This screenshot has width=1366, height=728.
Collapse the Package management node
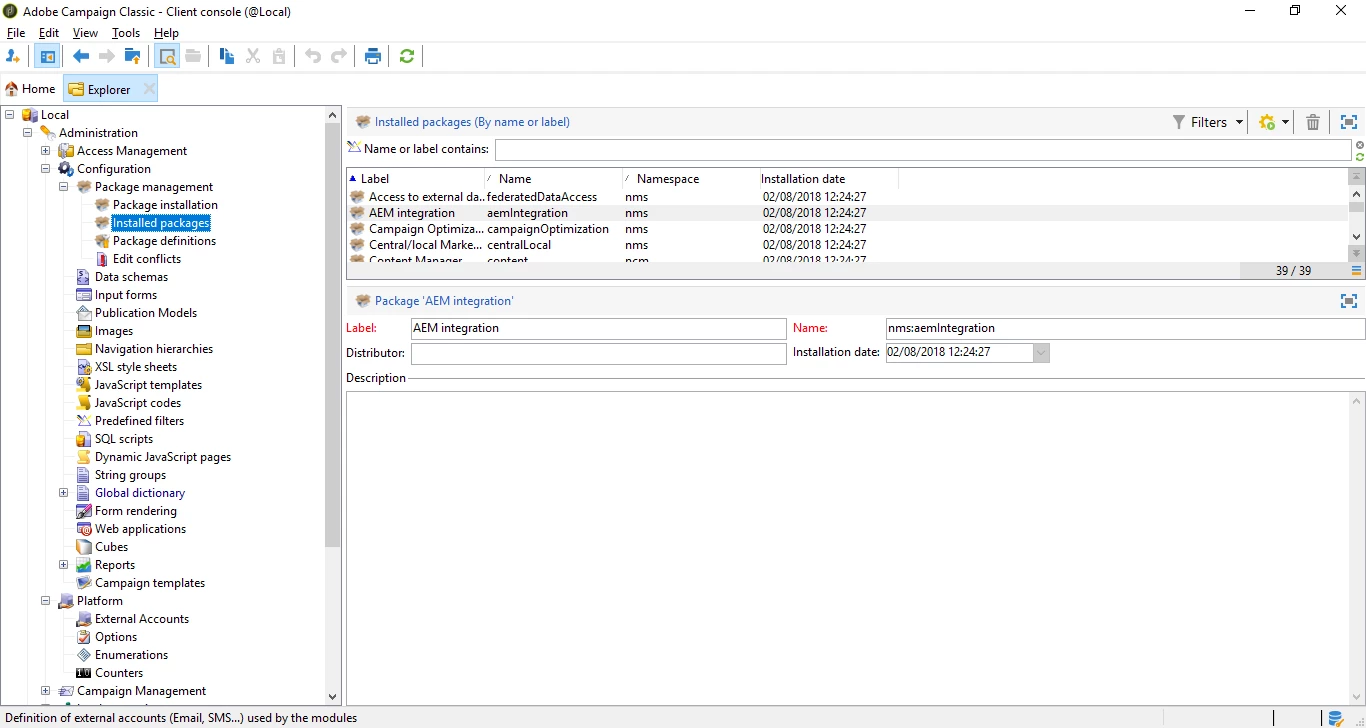coord(63,187)
